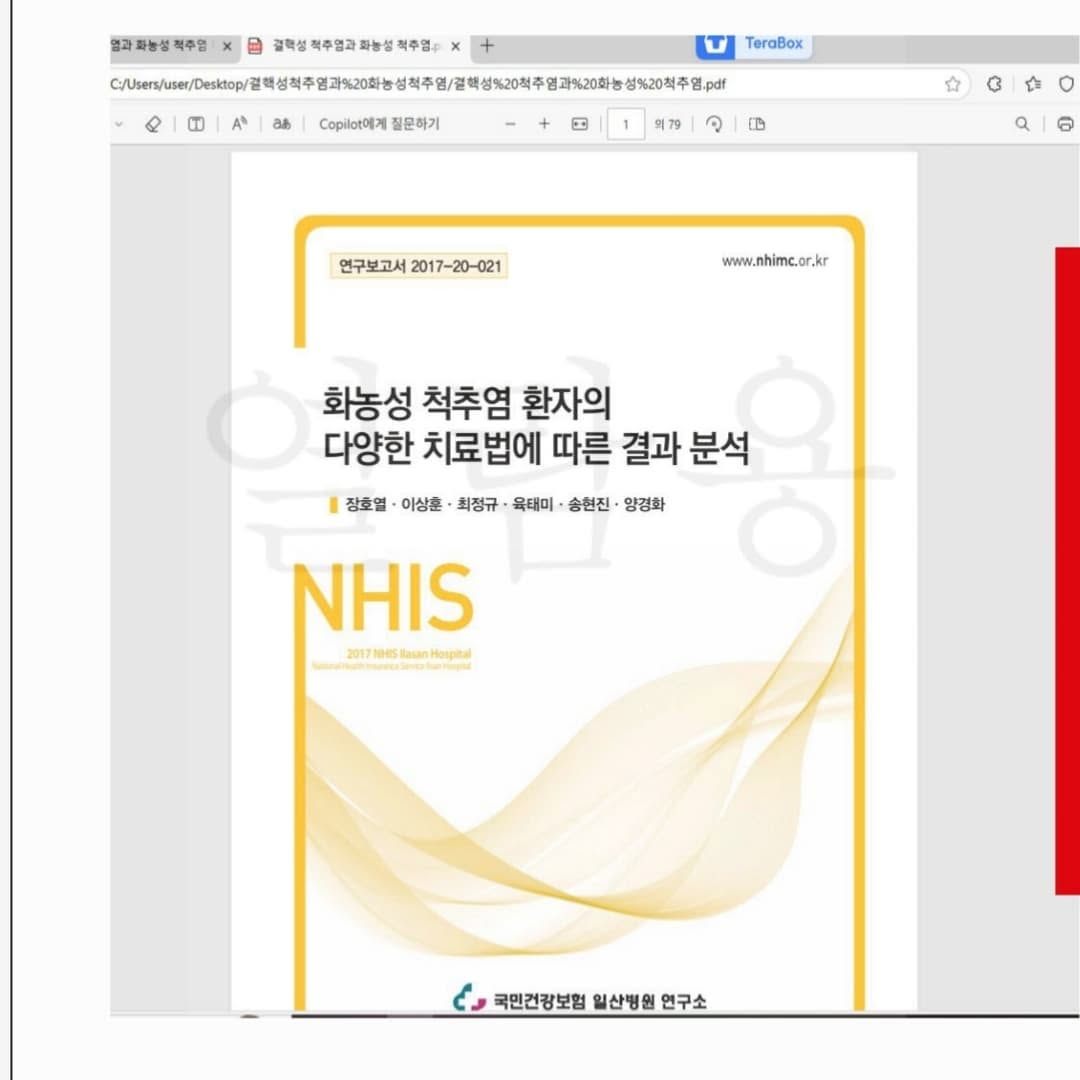Click the title 화농성 척추염 환자의
The image size is (1080, 1080).
point(466,402)
